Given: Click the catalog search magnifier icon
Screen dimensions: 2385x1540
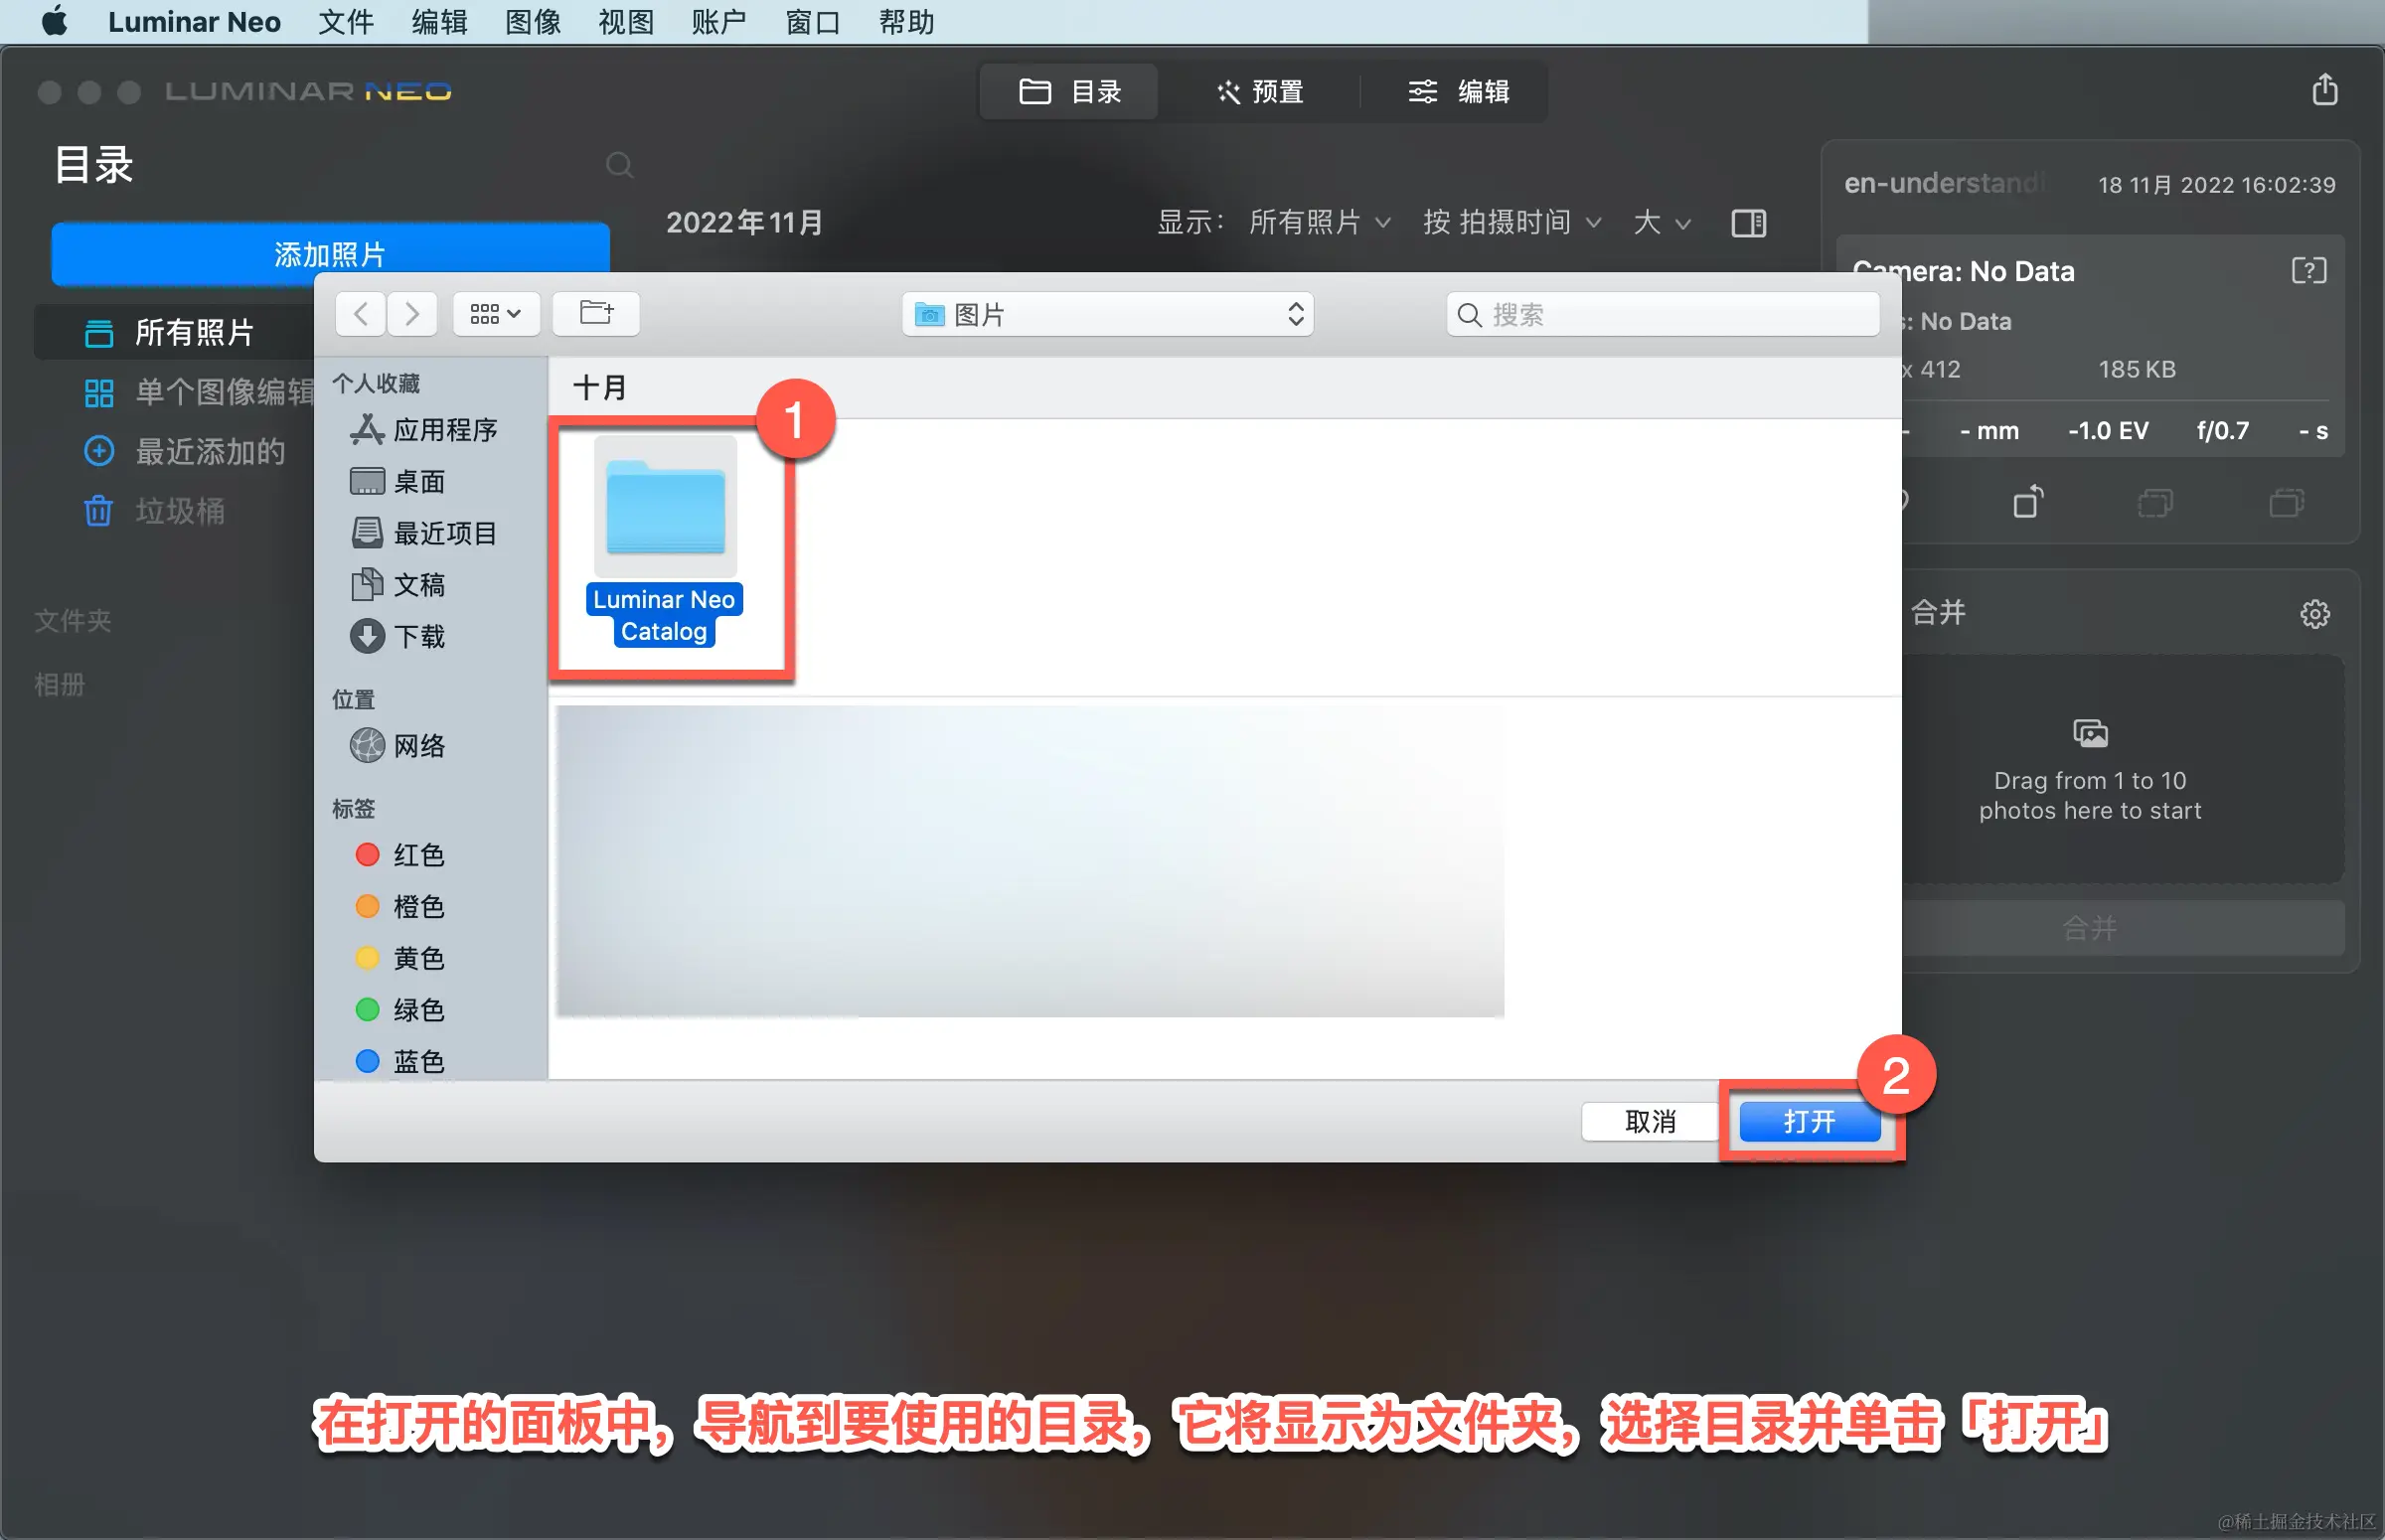Looking at the screenshot, I should coord(619,165).
